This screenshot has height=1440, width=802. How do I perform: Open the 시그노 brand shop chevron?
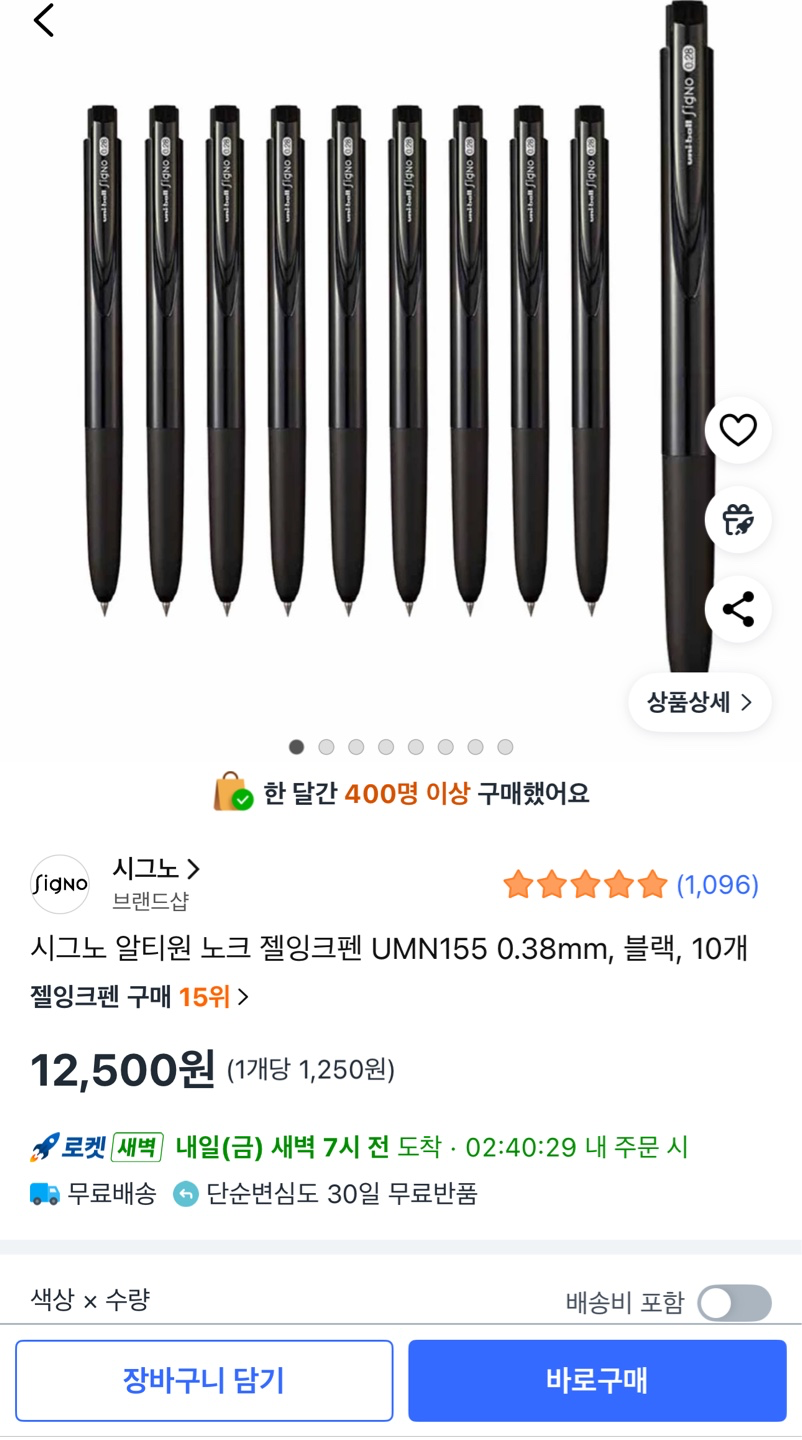pos(193,869)
